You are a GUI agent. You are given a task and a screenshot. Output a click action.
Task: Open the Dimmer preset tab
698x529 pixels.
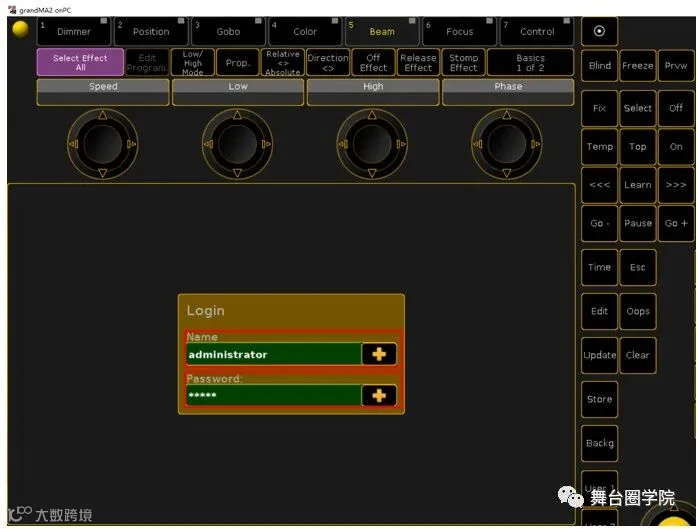pyautogui.click(x=73, y=32)
